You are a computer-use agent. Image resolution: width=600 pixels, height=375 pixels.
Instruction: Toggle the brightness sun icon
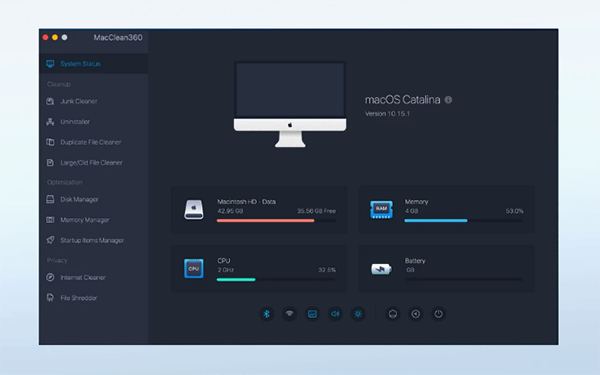tap(358, 314)
